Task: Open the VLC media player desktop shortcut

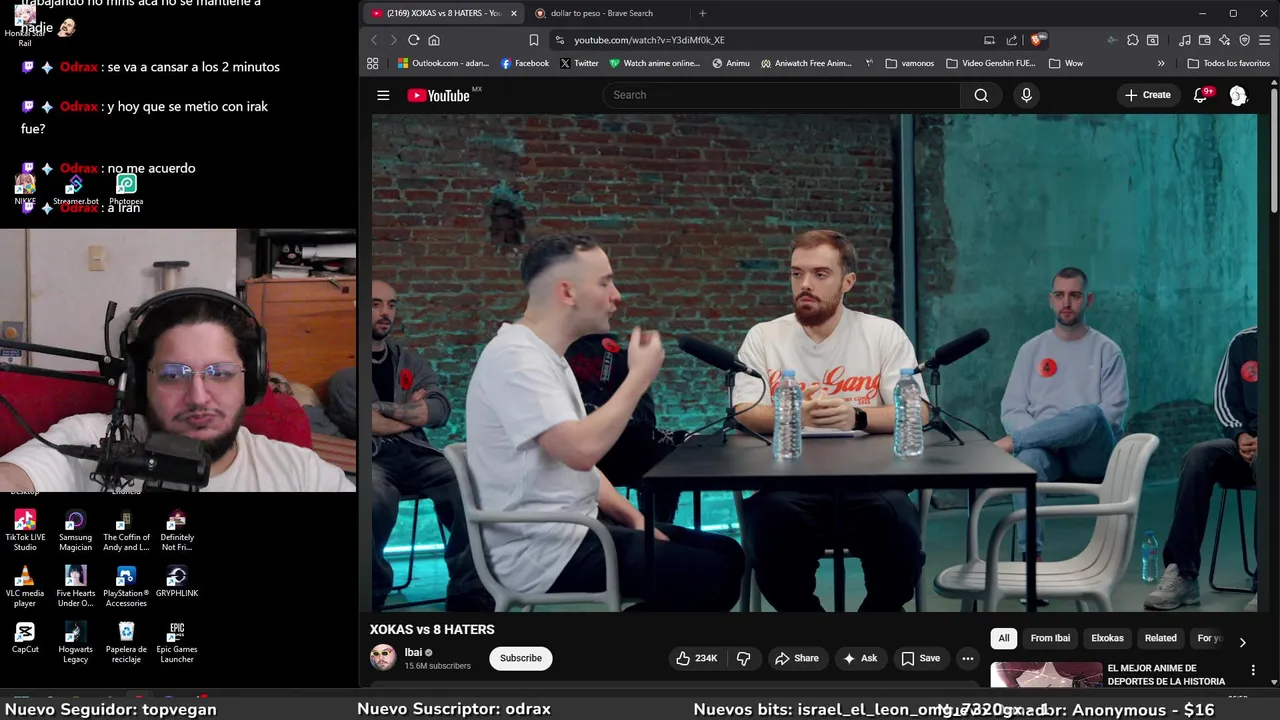Action: coord(25,586)
